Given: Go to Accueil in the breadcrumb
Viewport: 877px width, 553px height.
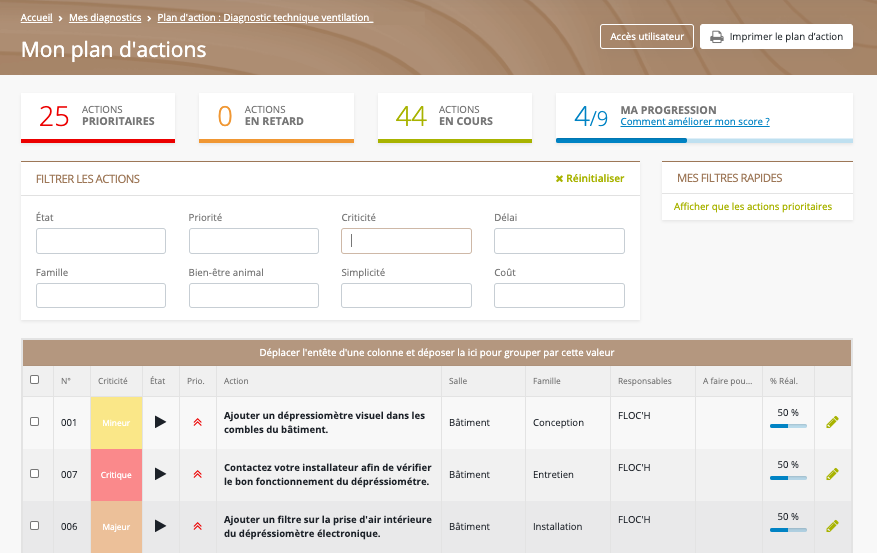Looking at the screenshot, I should (36, 18).
